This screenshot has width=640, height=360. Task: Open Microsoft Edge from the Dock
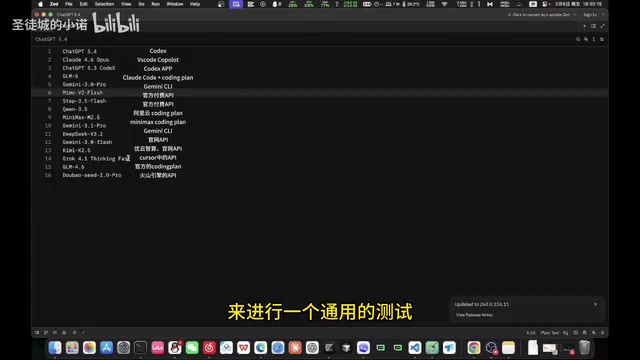coord(260,348)
